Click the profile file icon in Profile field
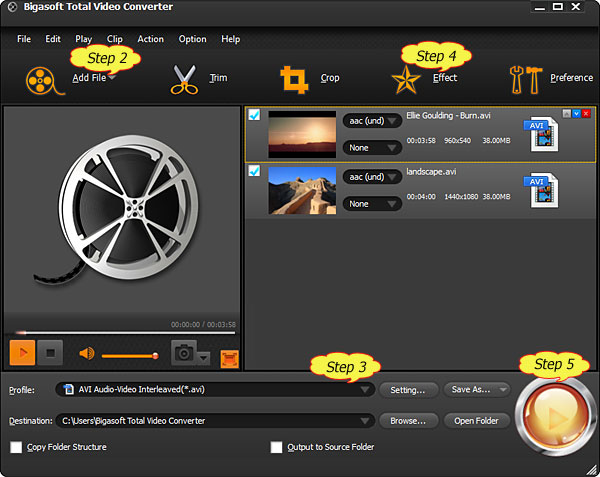The height and width of the screenshot is (477, 600). pos(68,389)
